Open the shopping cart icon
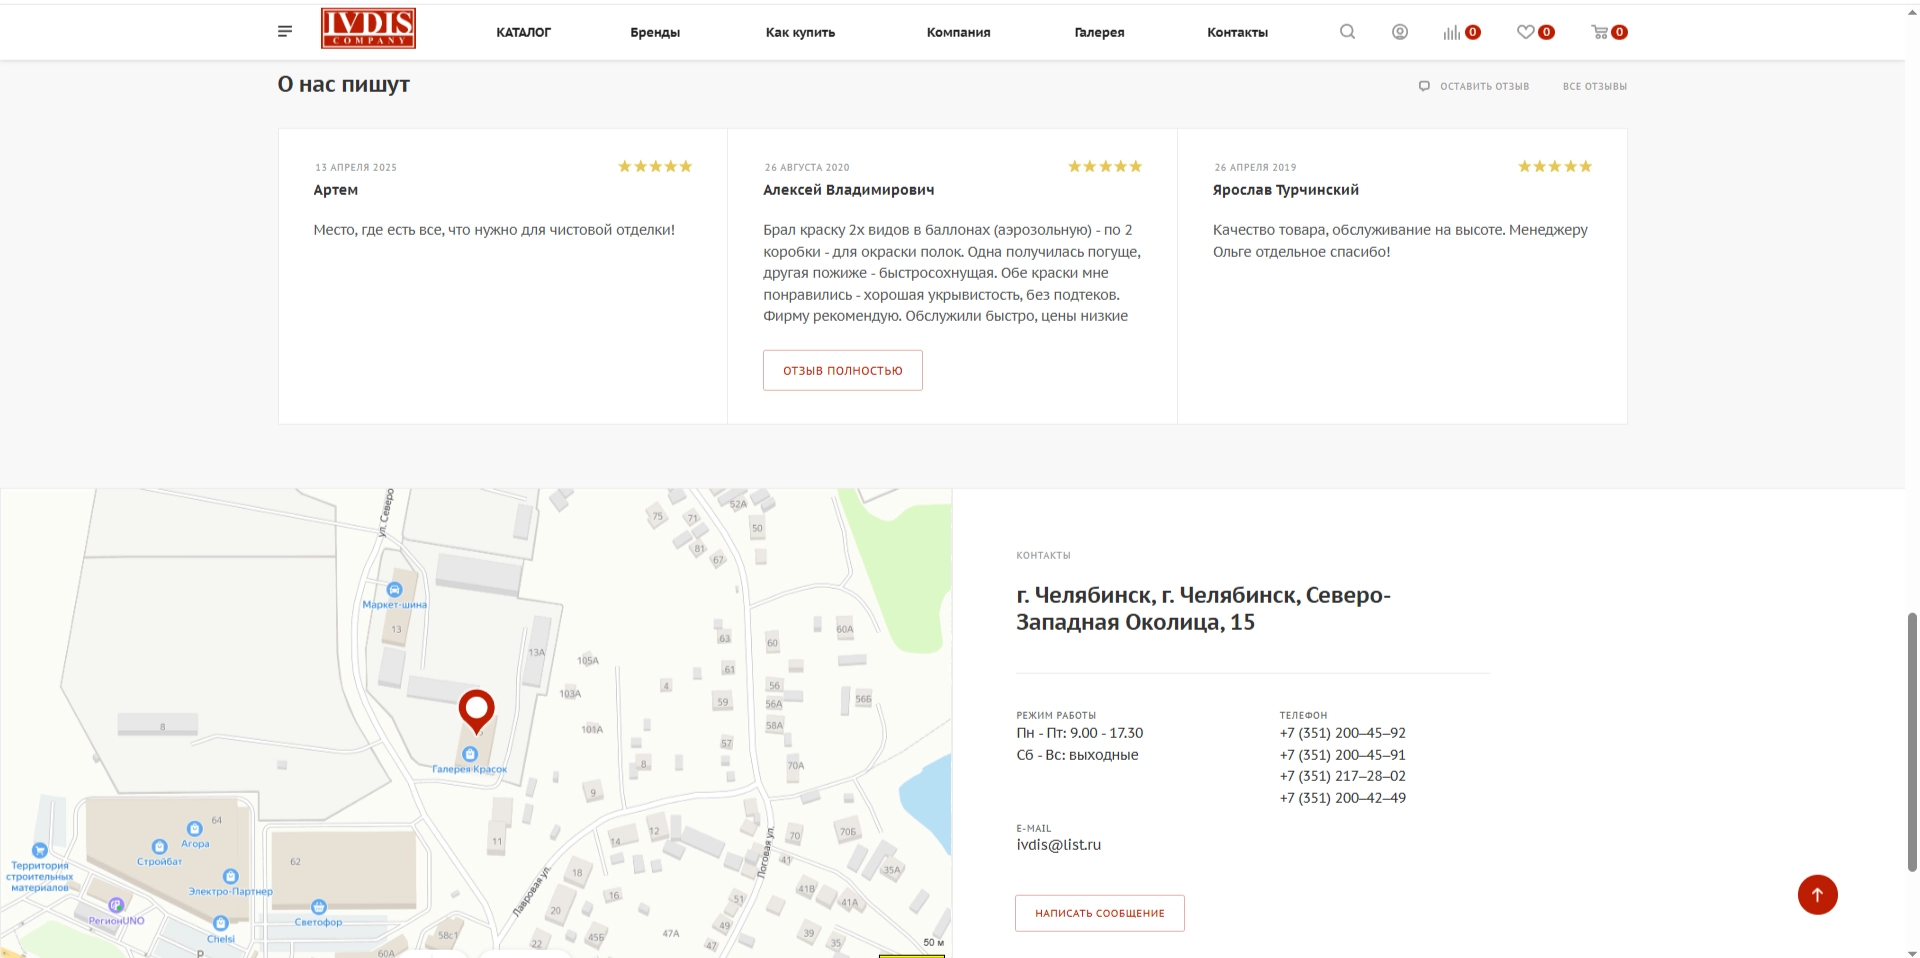This screenshot has width=1920, height=958. tap(1600, 32)
